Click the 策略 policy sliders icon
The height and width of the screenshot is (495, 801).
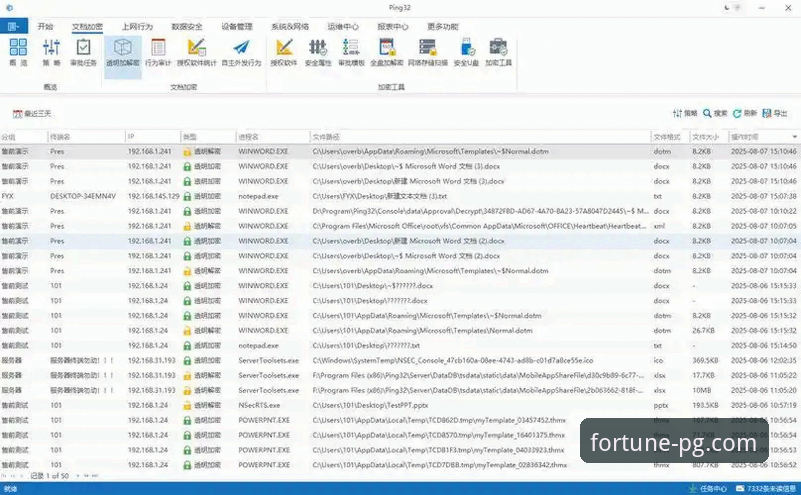51,51
